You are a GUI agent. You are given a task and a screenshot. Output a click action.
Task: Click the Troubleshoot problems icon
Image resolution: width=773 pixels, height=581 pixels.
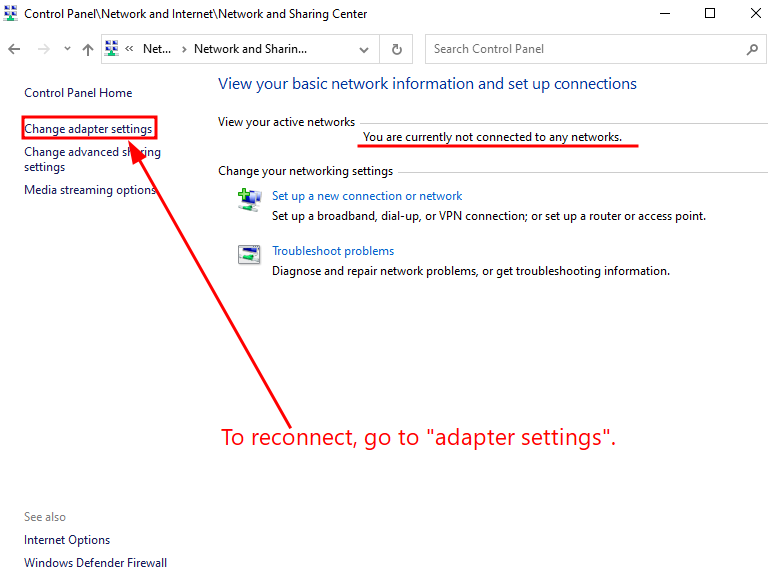249,254
